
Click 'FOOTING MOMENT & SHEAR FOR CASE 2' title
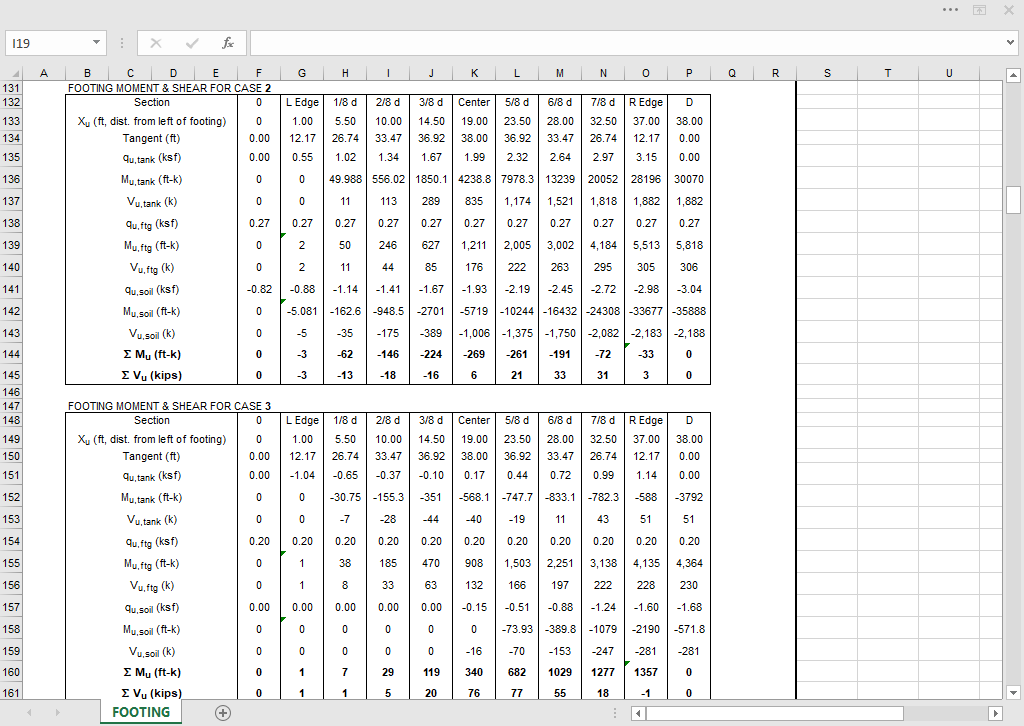click(169, 88)
